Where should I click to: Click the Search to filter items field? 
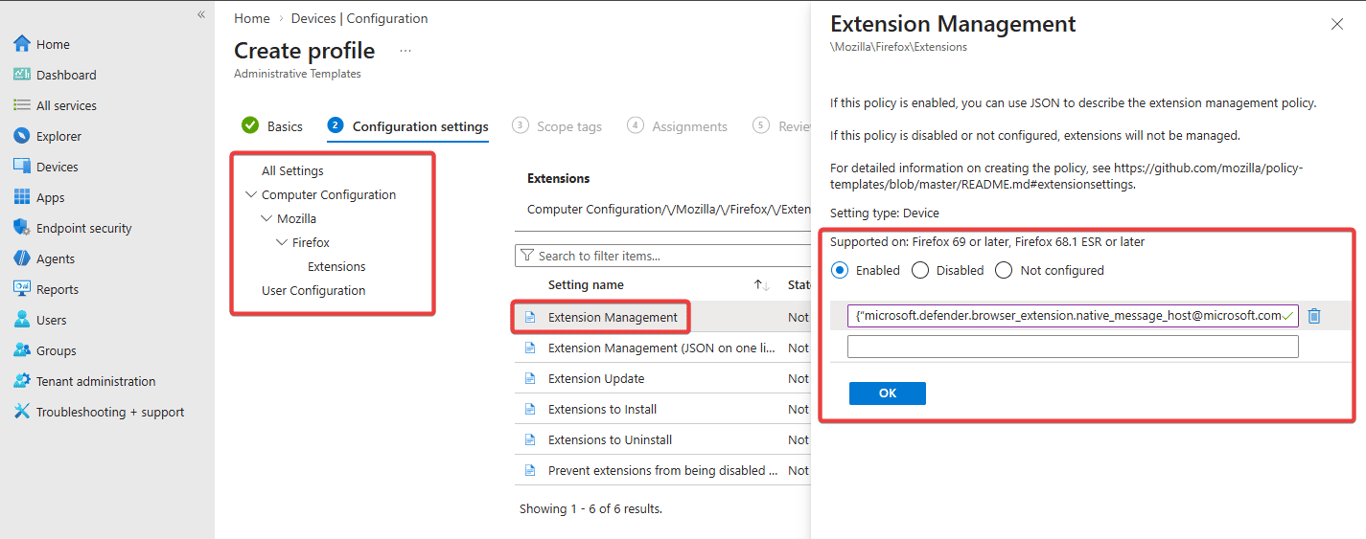[x=662, y=256]
